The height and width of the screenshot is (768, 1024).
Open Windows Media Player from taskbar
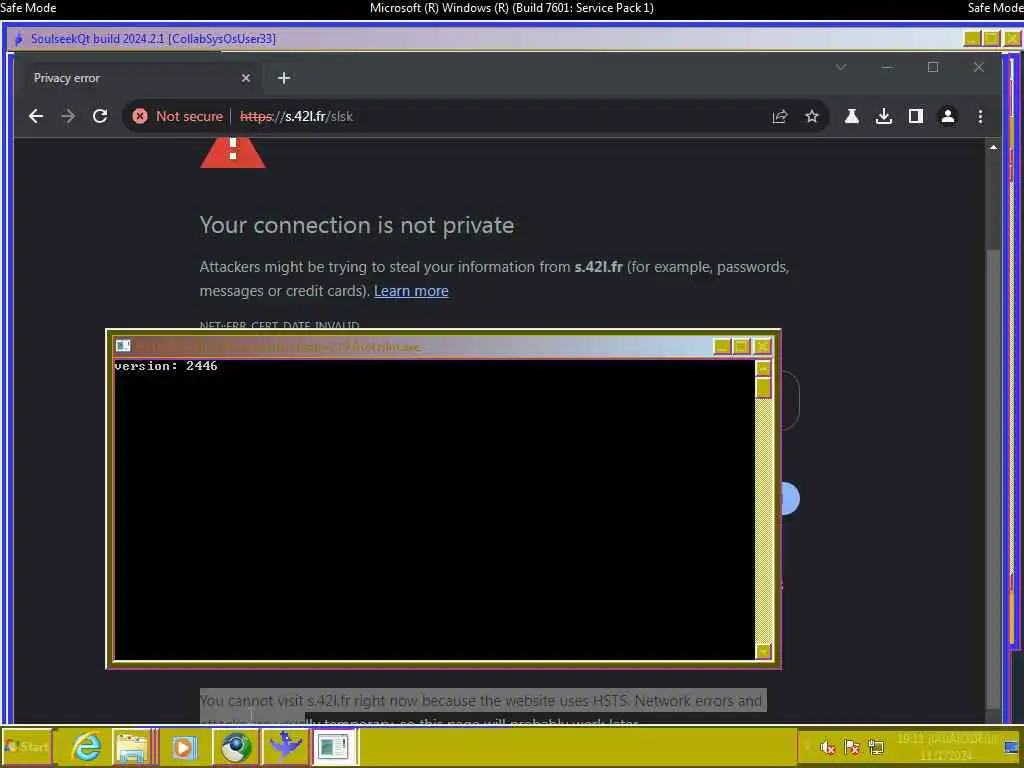click(185, 746)
